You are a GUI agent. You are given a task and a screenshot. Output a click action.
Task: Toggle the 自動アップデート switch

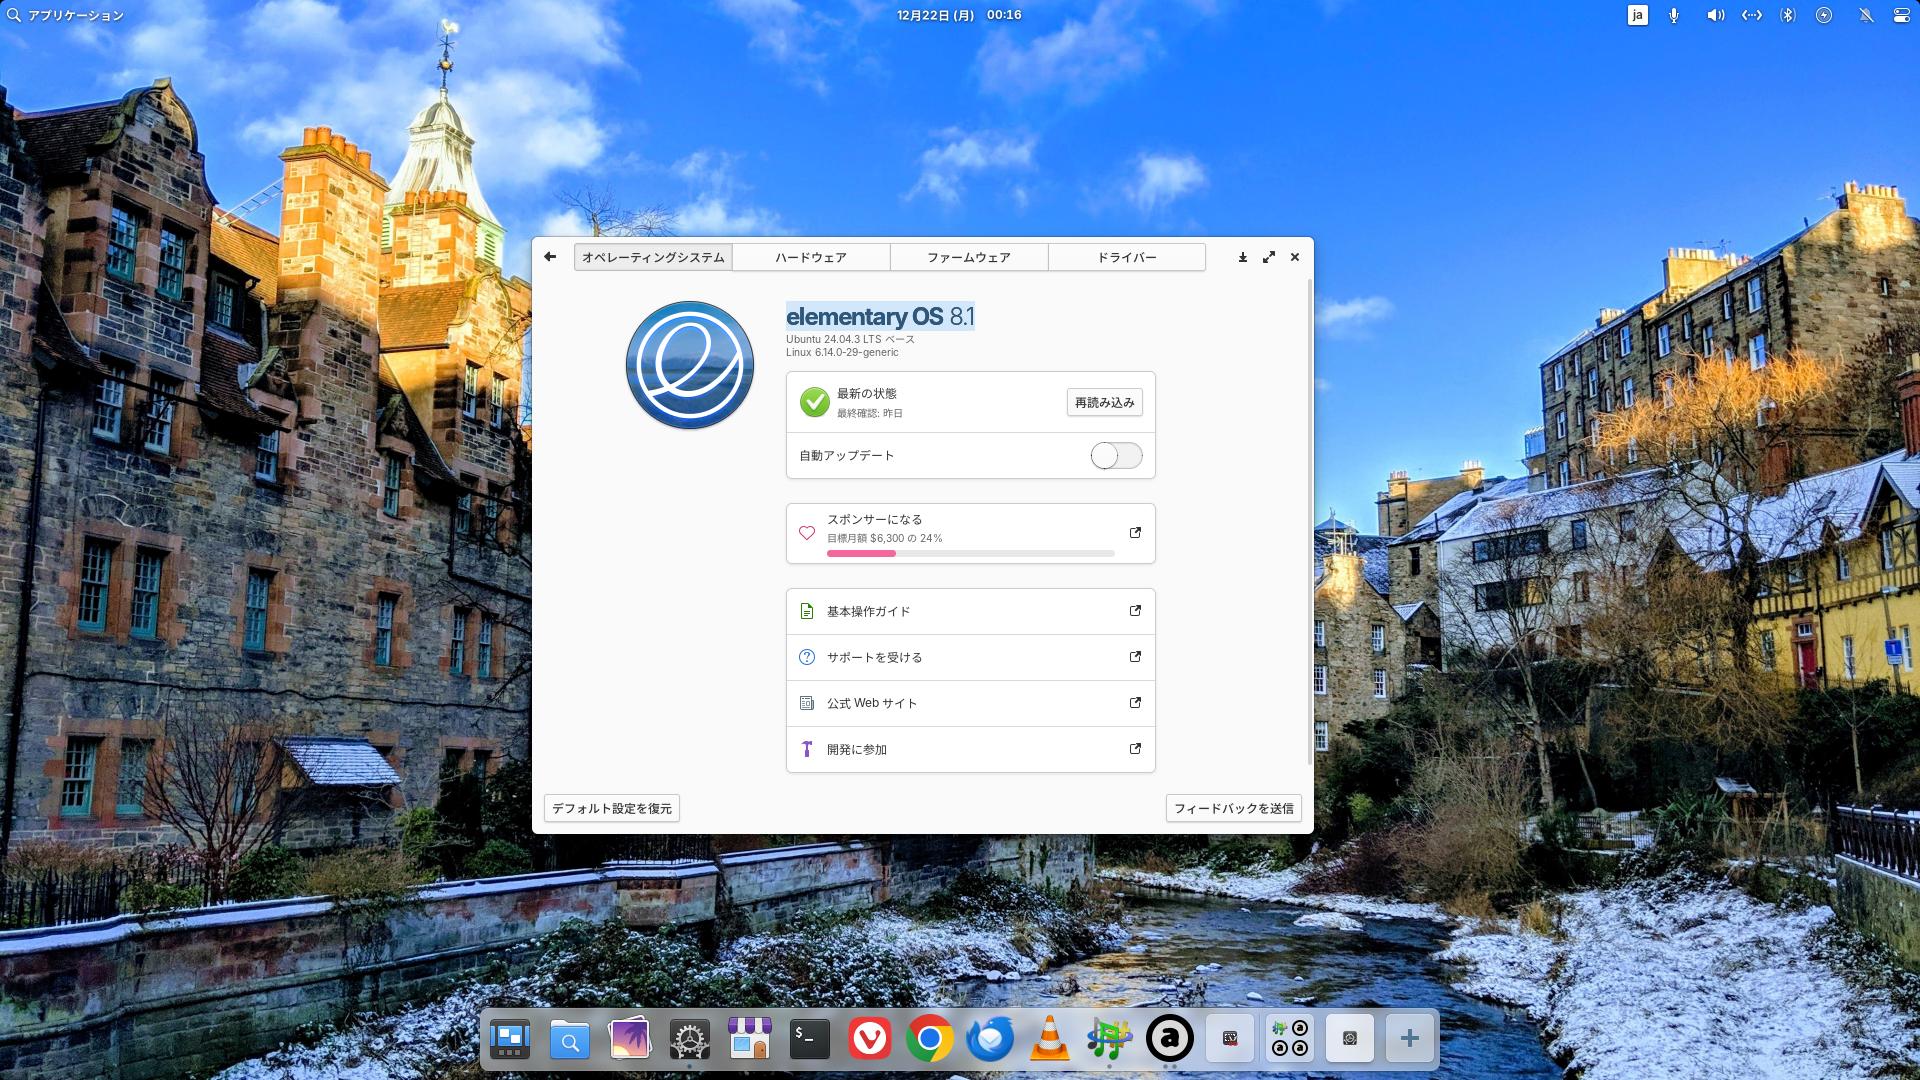point(1116,456)
